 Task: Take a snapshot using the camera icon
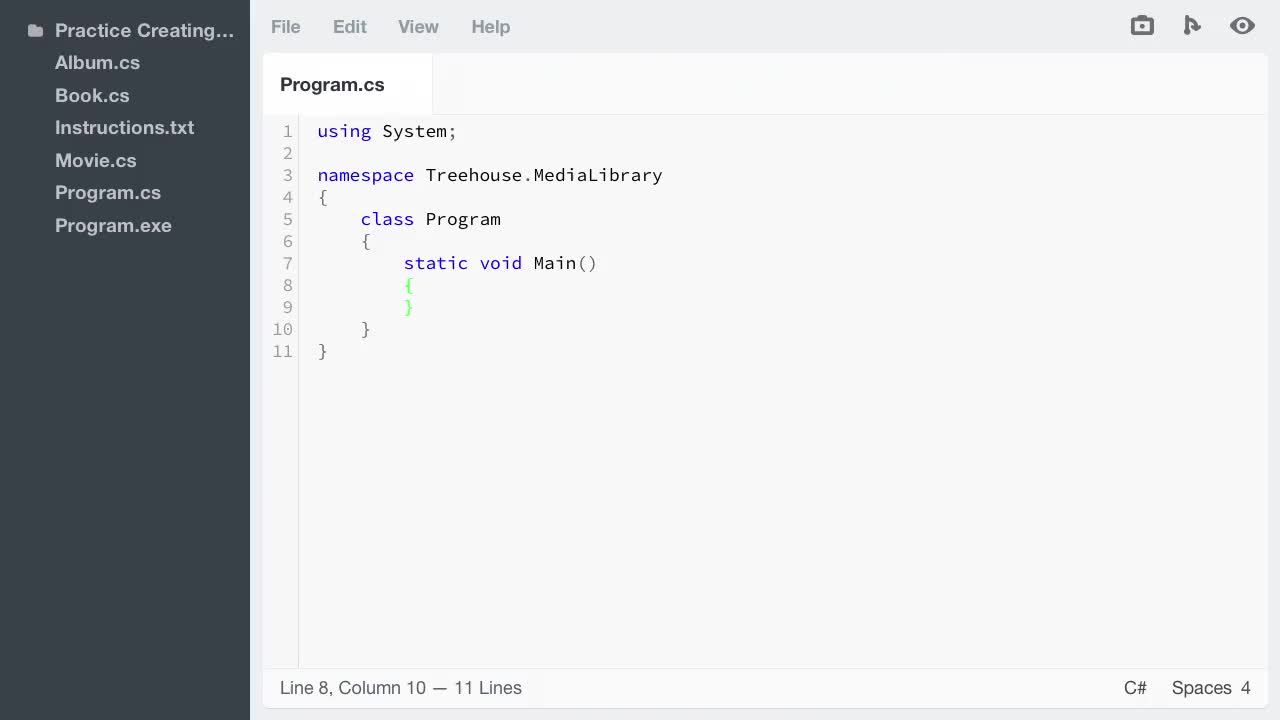(x=1142, y=25)
